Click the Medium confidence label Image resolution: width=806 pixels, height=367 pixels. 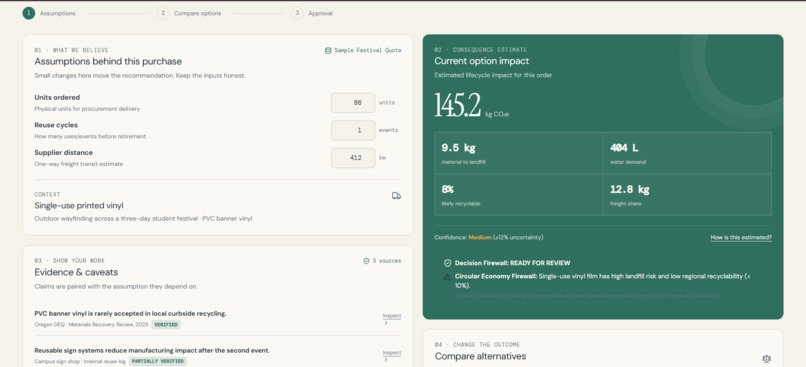pyautogui.click(x=480, y=237)
